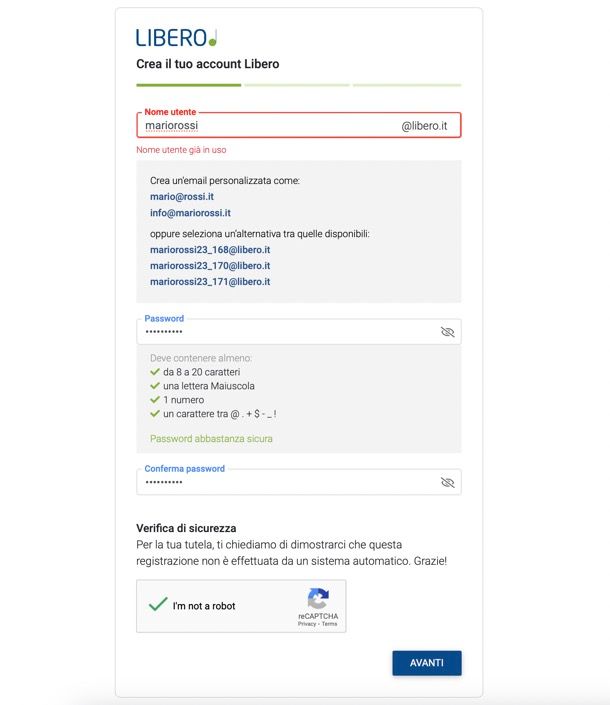This screenshot has height=705, width=610.
Task: Click the second progress step bar
Action: [297, 85]
